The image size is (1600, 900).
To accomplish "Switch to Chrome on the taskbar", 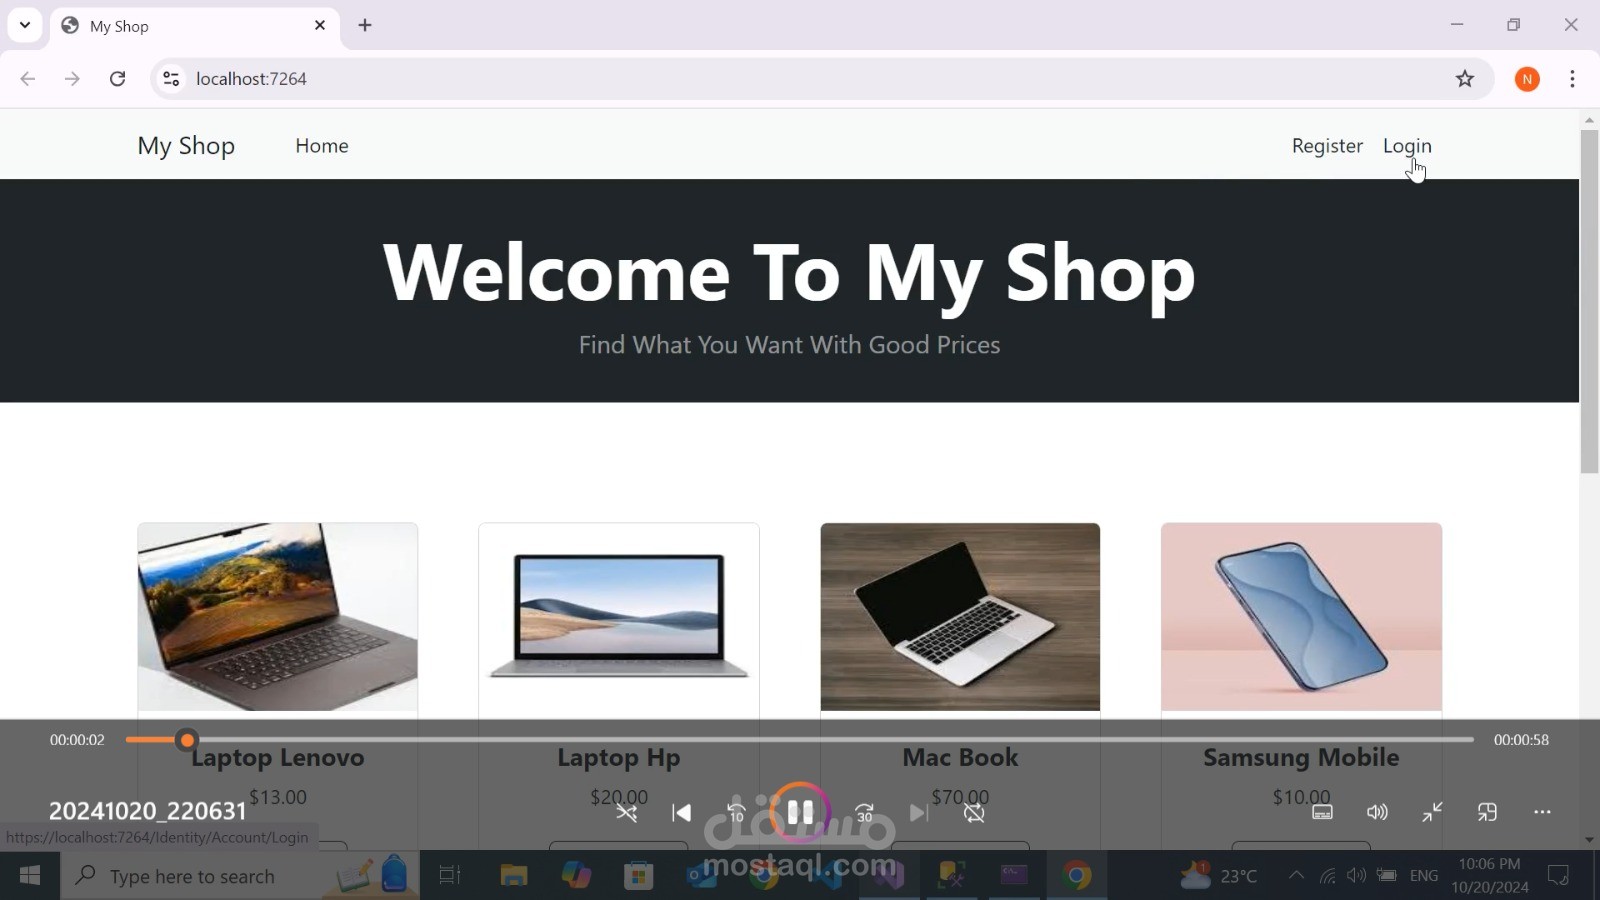I will tap(1077, 876).
